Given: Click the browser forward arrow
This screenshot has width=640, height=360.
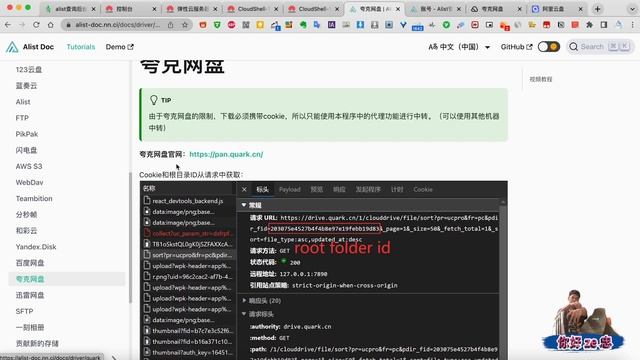Looking at the screenshot, I should 22,25.
